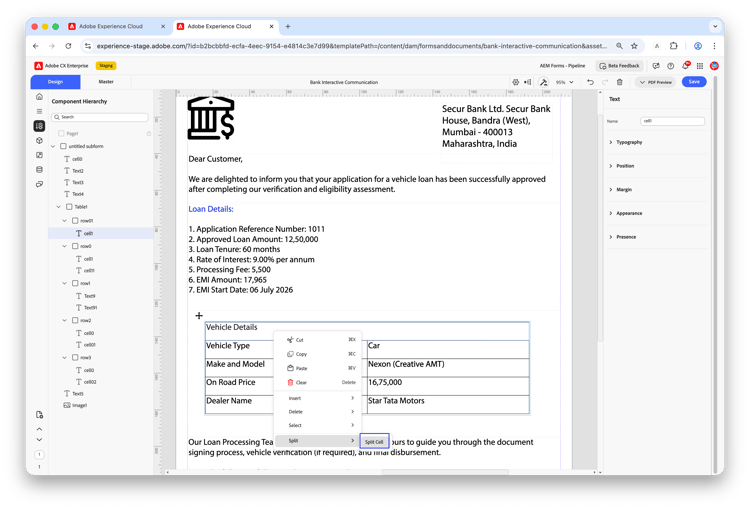The width and height of the screenshot is (750, 509).
Task: Switch to the Master tab
Action: coord(106,82)
